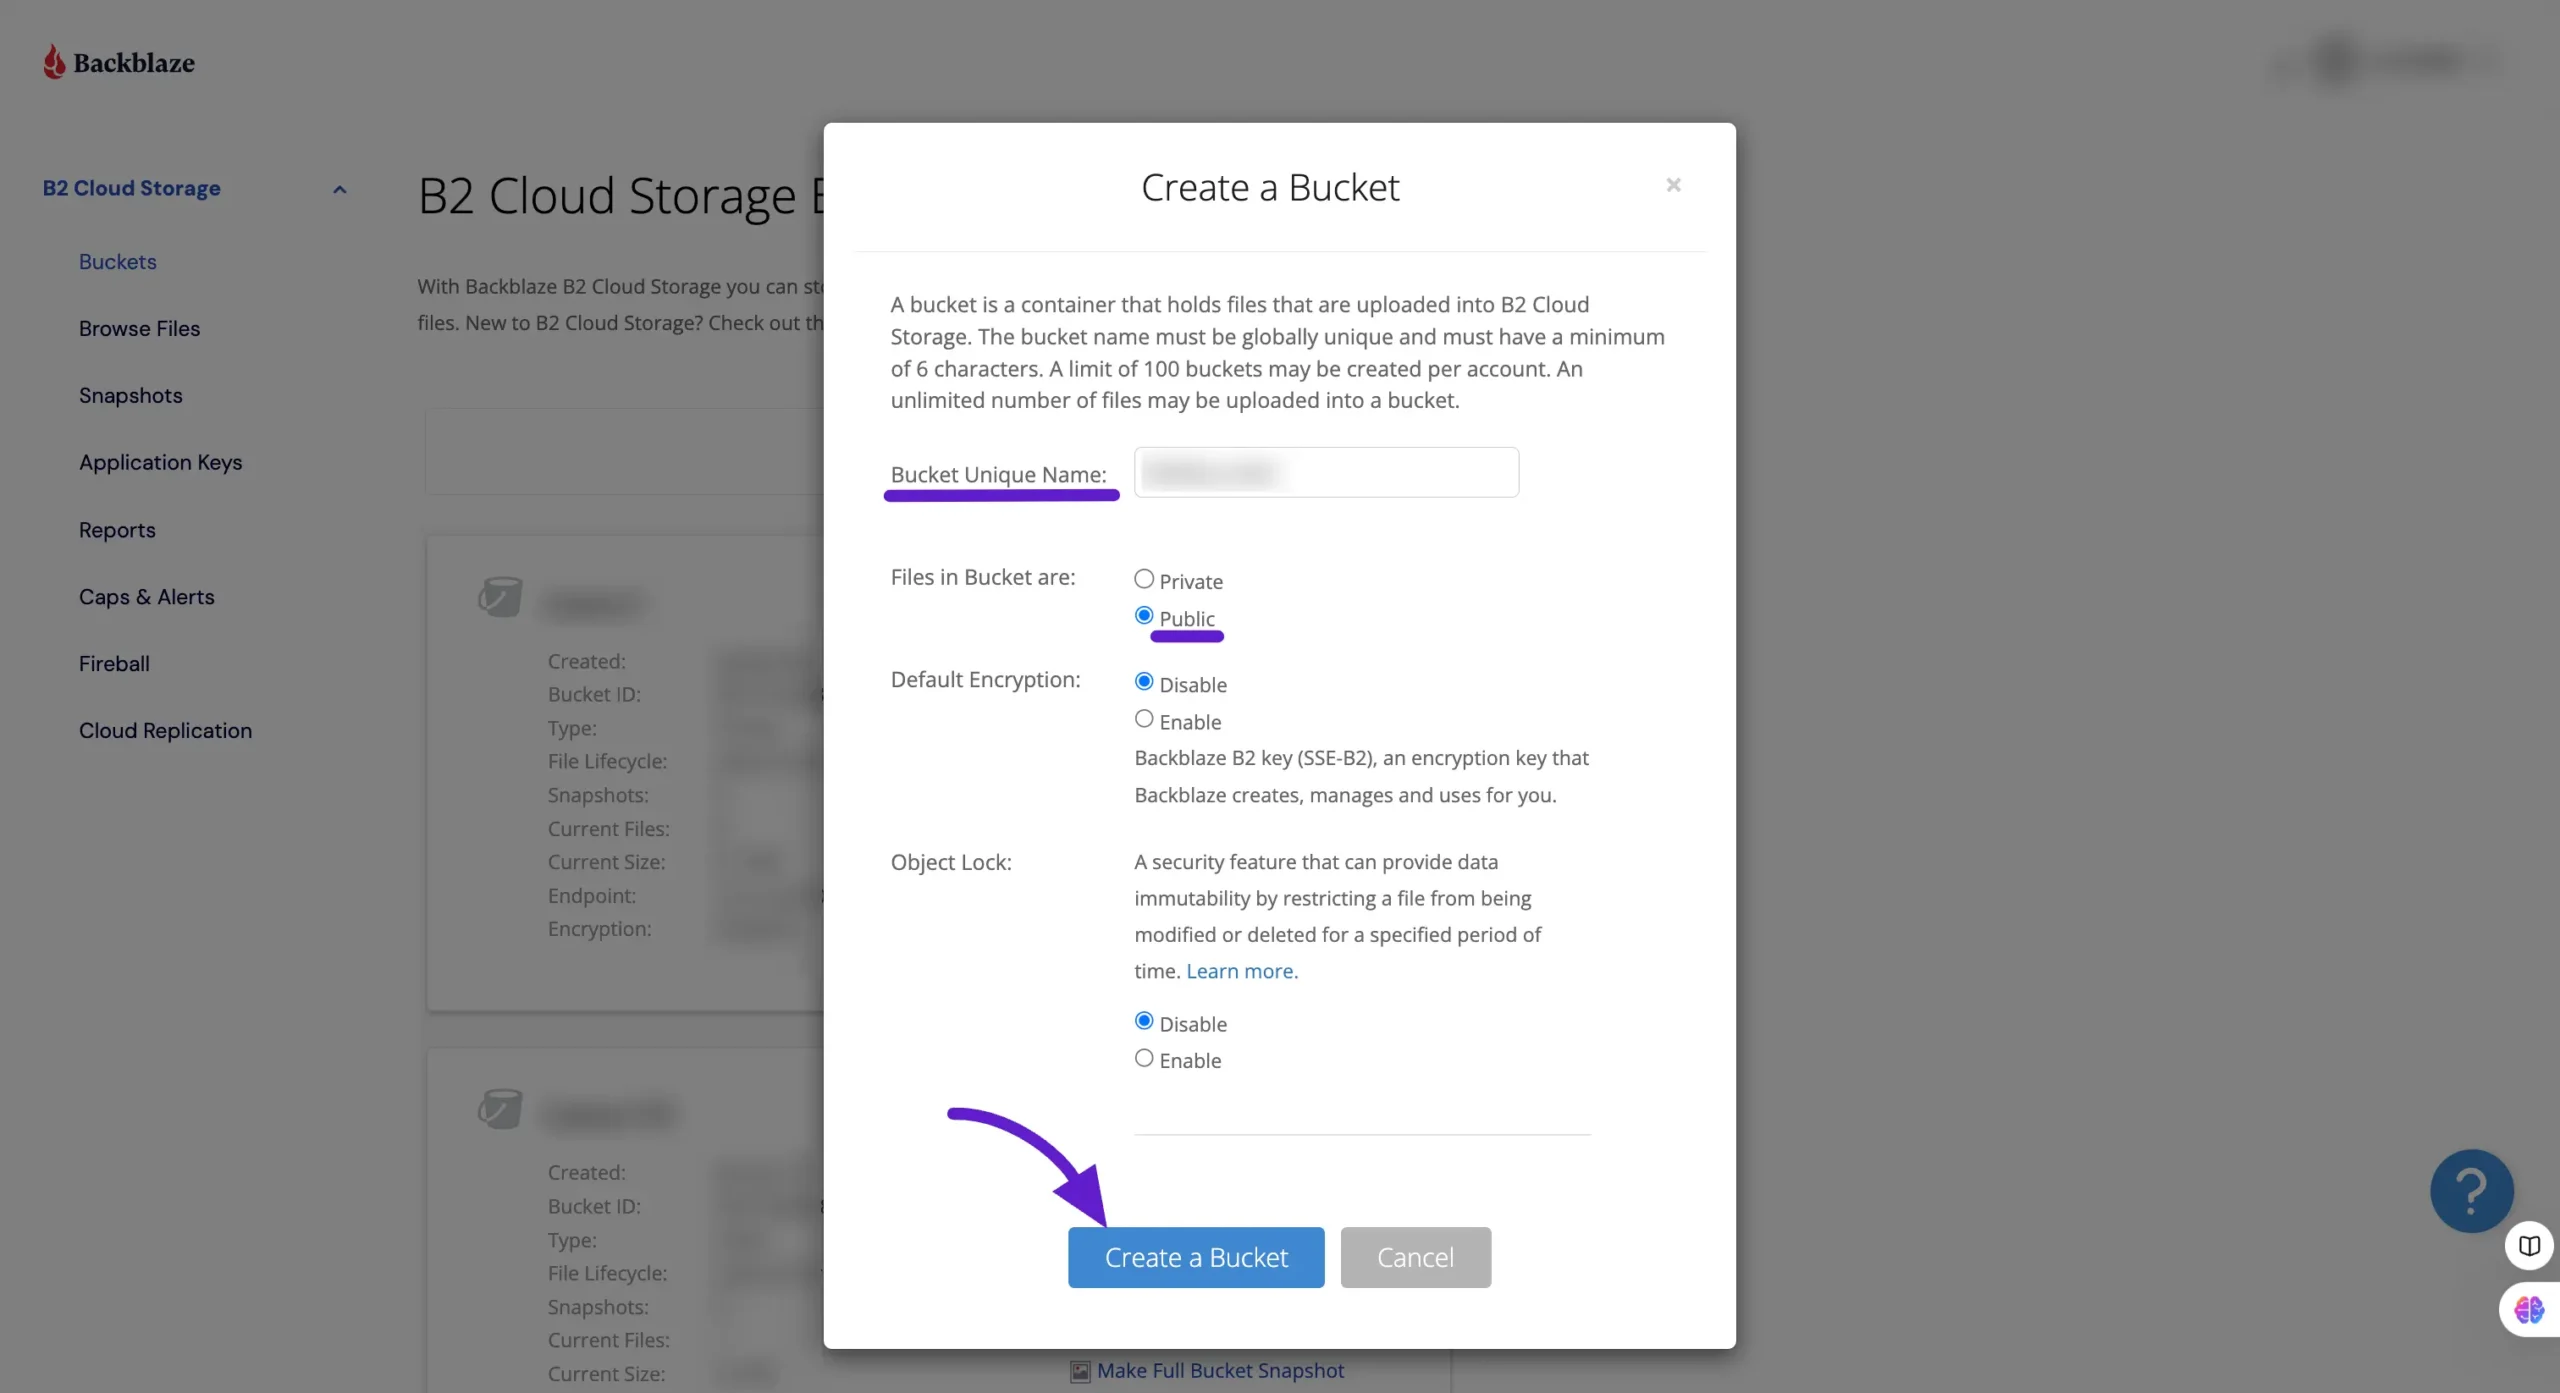The image size is (2560, 1393).
Task: Focus the Bucket Unique Name field
Action: point(1326,472)
